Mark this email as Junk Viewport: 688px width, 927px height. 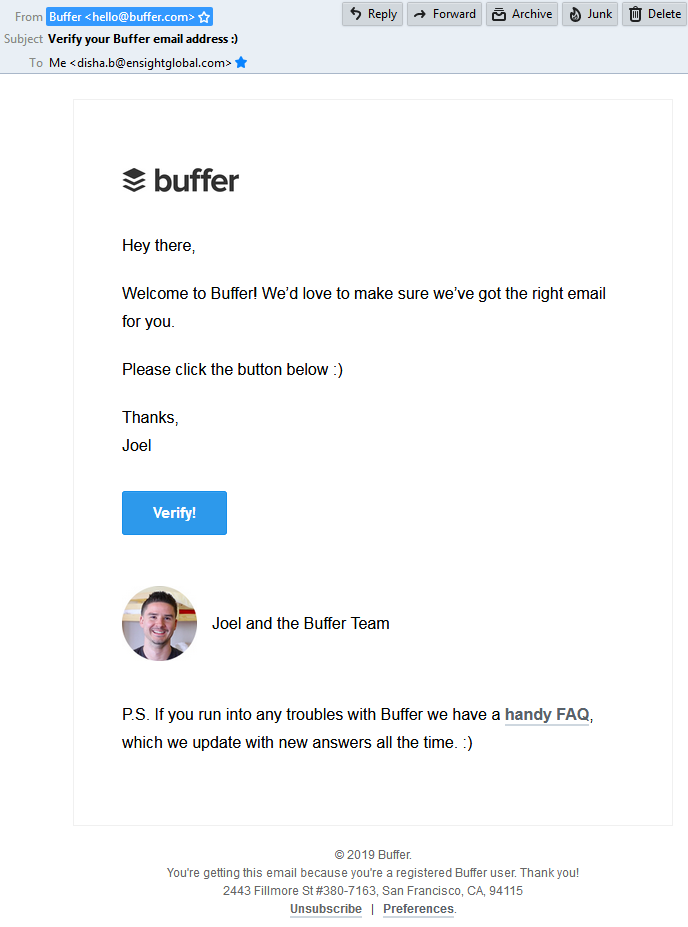(x=589, y=14)
